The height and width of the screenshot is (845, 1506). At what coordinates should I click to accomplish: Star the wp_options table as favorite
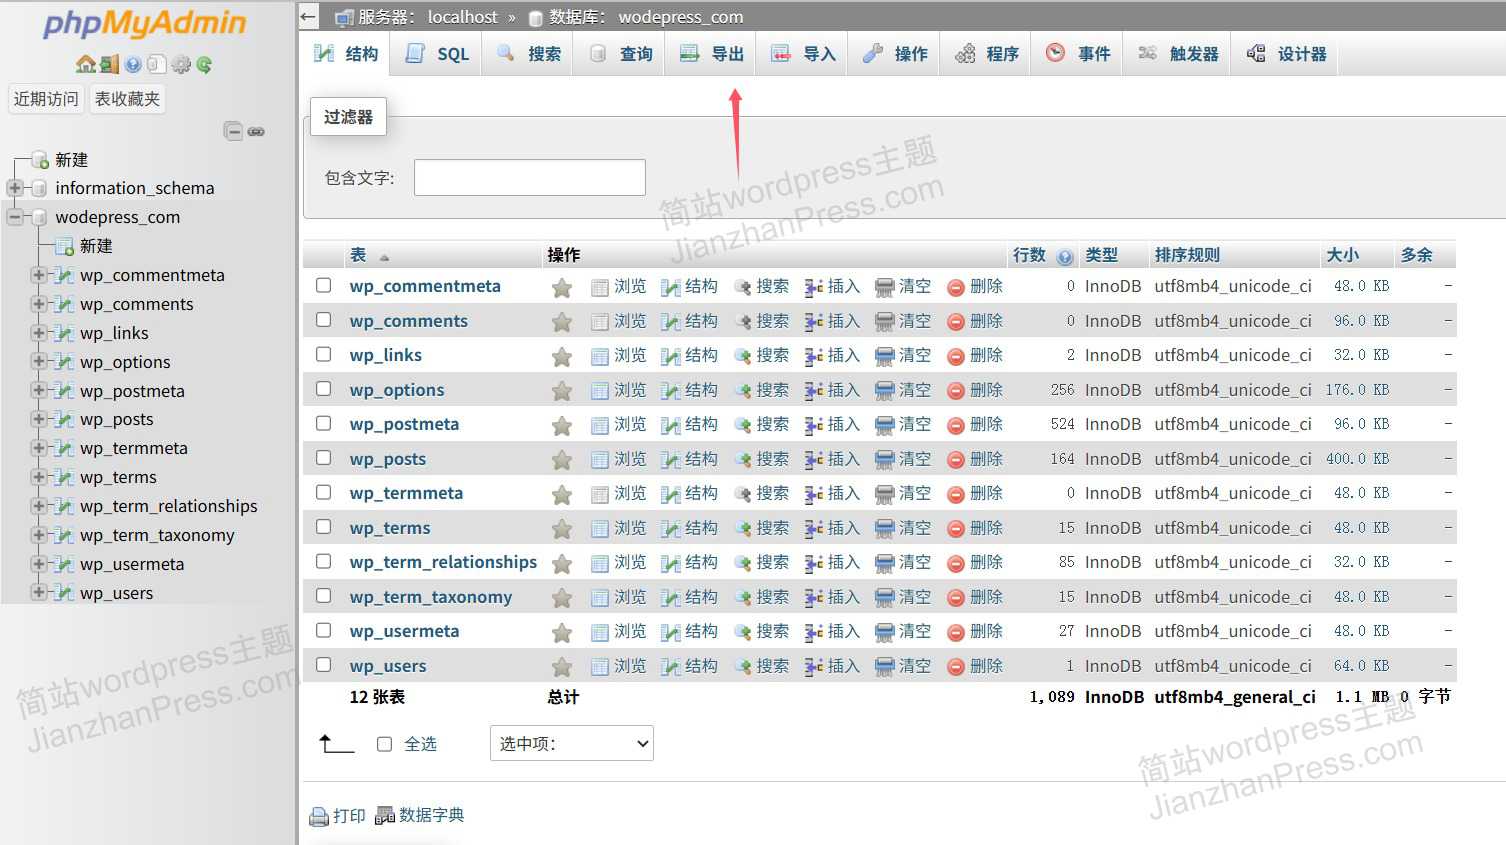point(562,391)
